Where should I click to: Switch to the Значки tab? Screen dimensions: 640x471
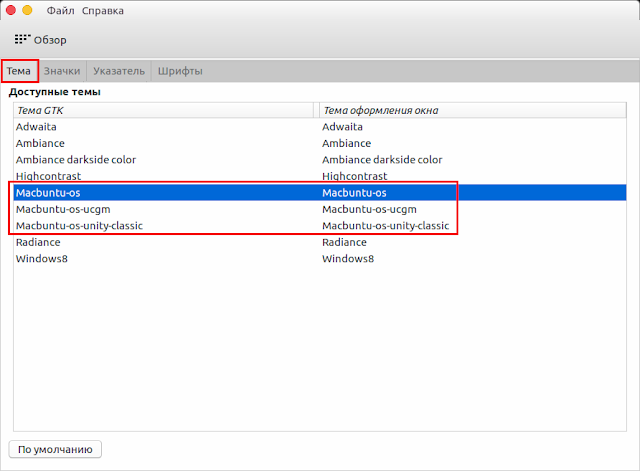(62, 71)
